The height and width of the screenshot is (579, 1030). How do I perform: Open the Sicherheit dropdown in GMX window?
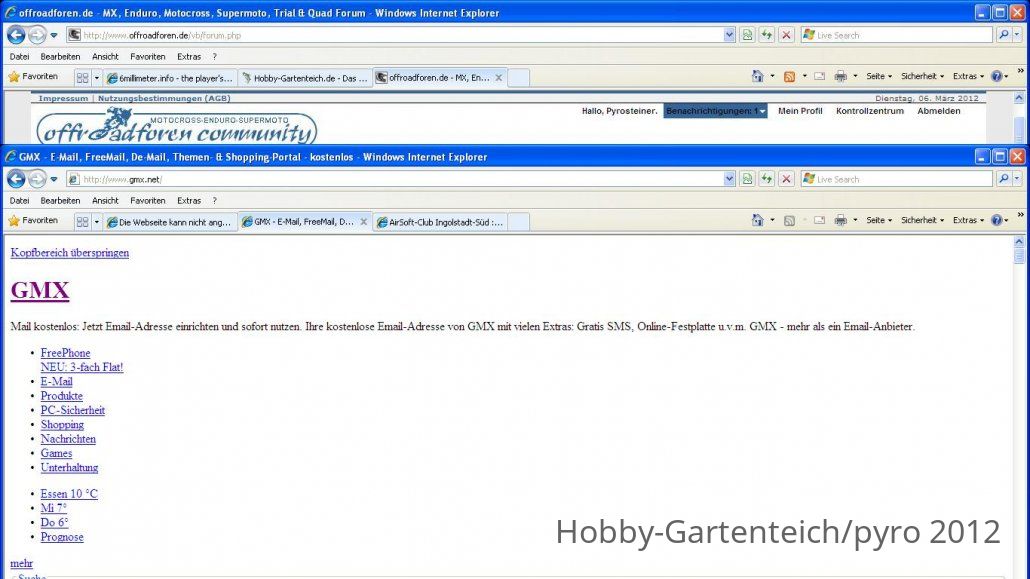(922, 220)
